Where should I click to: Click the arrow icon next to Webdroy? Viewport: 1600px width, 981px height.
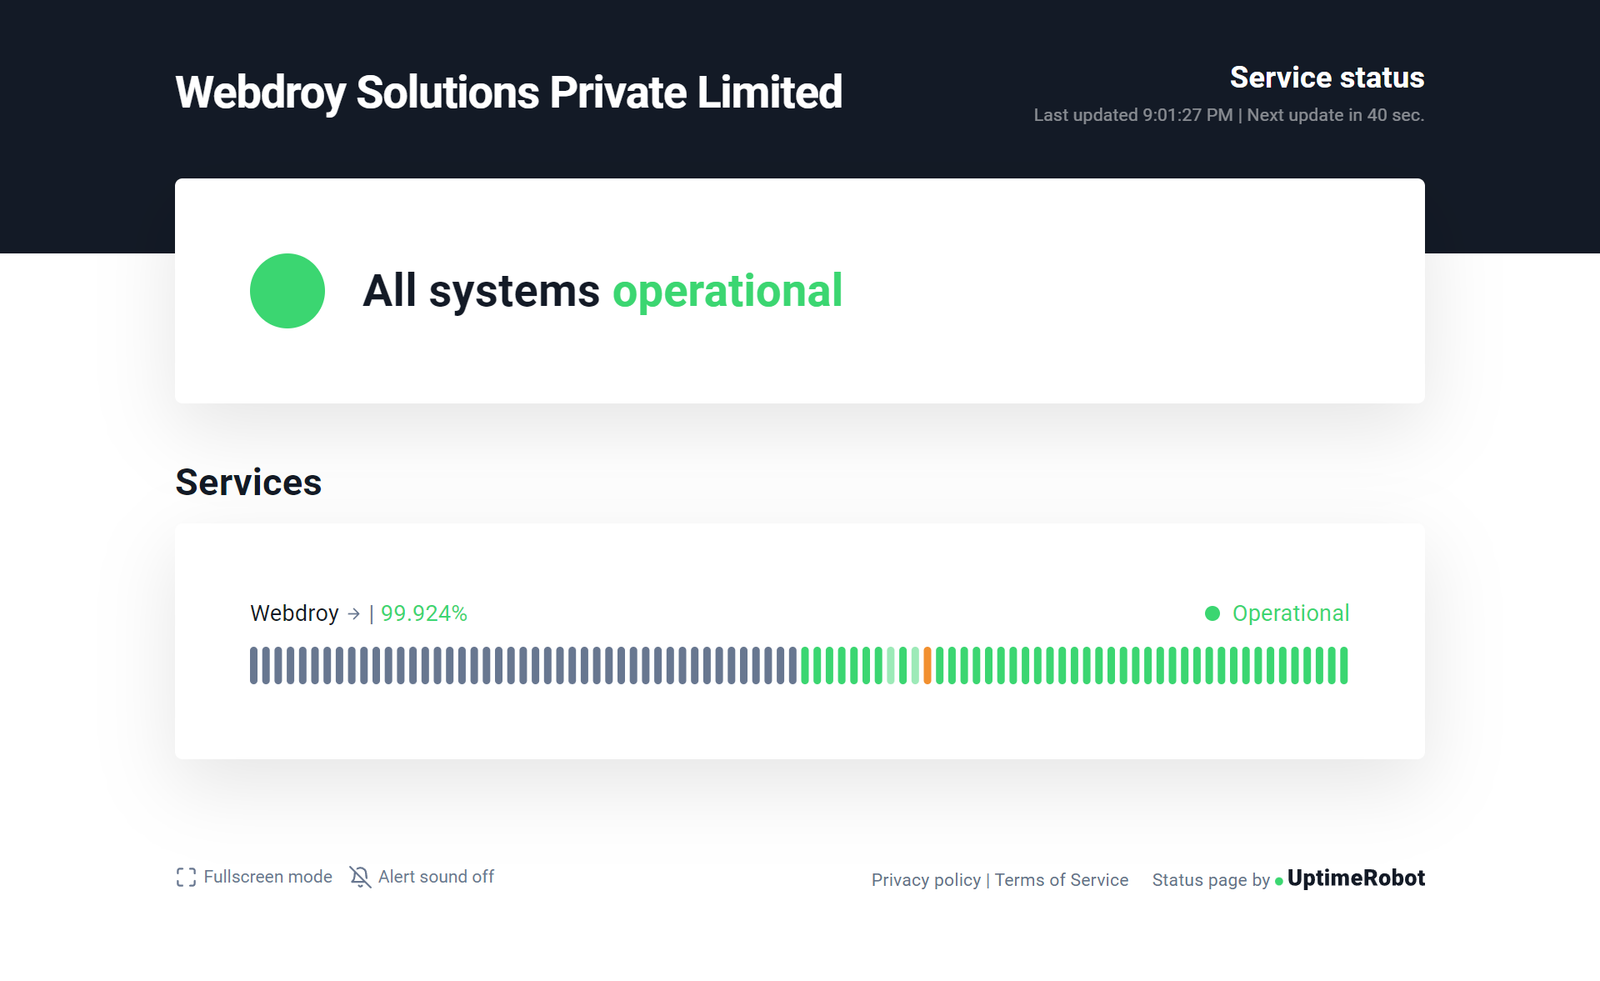coord(354,614)
